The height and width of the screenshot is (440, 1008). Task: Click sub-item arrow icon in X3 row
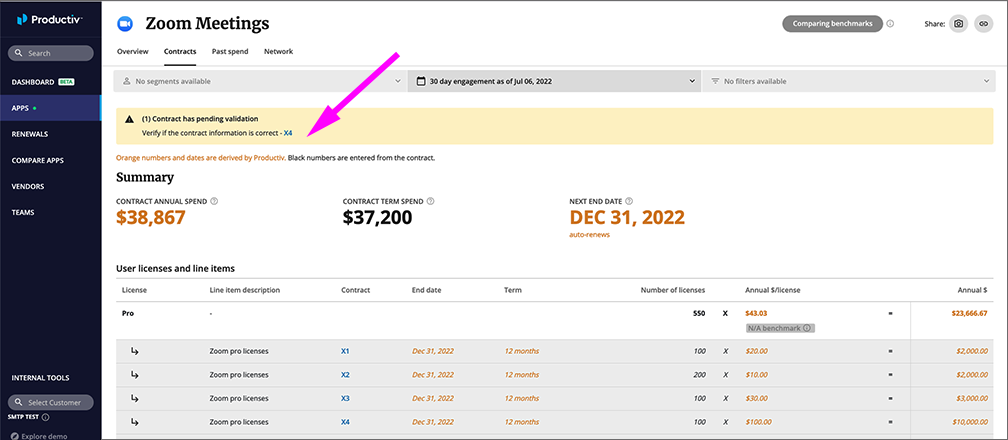[x=134, y=398]
